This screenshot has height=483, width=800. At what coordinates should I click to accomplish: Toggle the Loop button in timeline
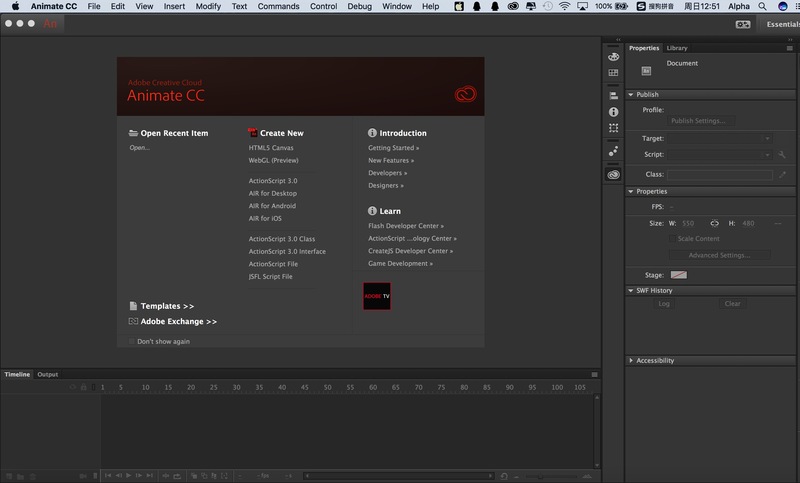point(177,476)
